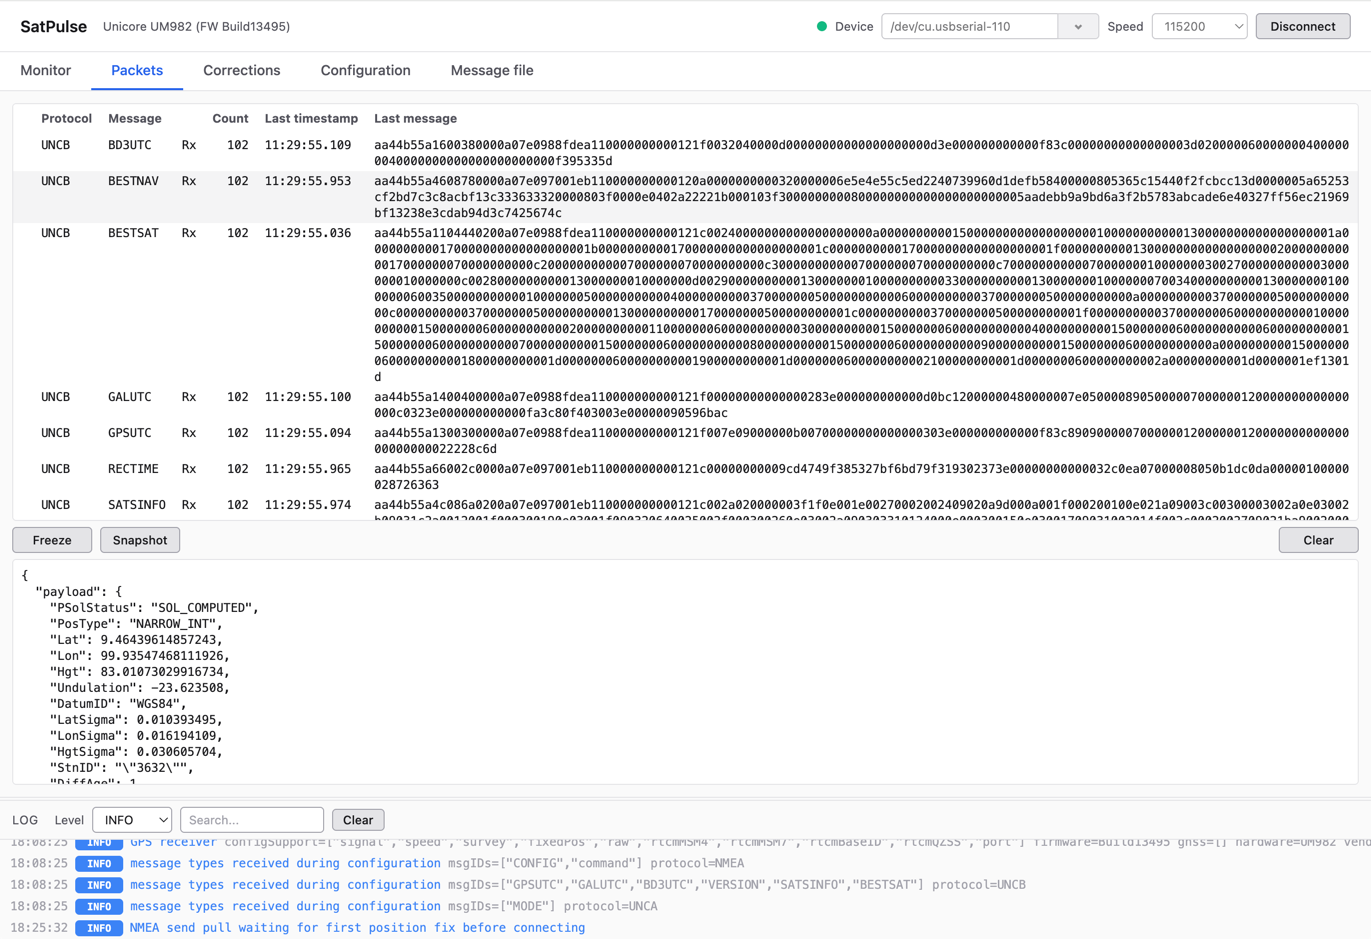The image size is (1371, 939).
Task: Click log entry with msgIDs MODE protocol UNCA
Action: point(394,906)
